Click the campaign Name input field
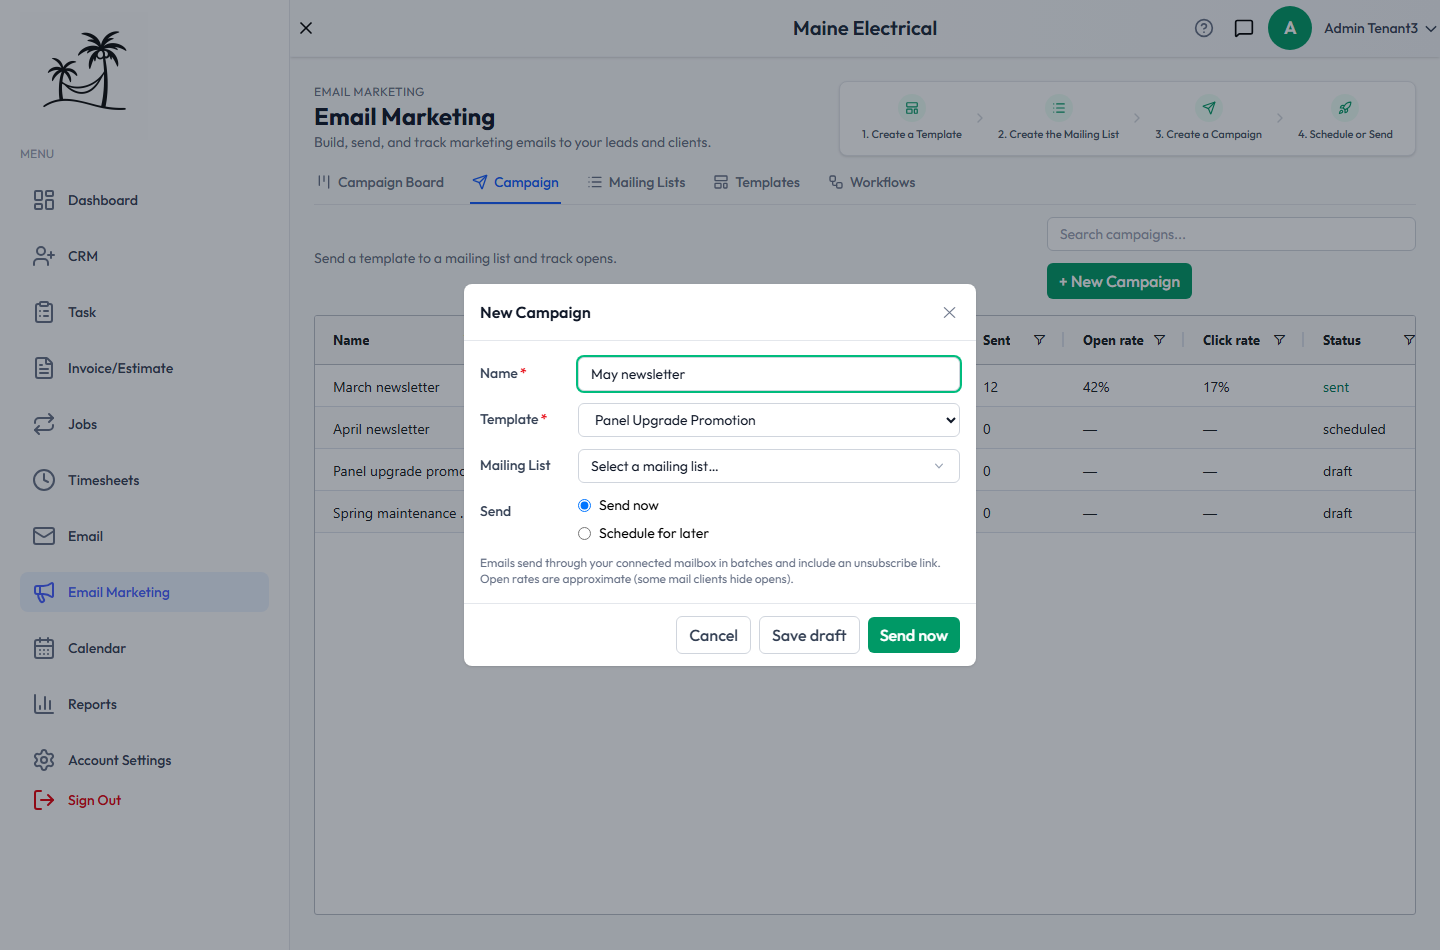Screen dimensions: 1440x950 coord(769,374)
